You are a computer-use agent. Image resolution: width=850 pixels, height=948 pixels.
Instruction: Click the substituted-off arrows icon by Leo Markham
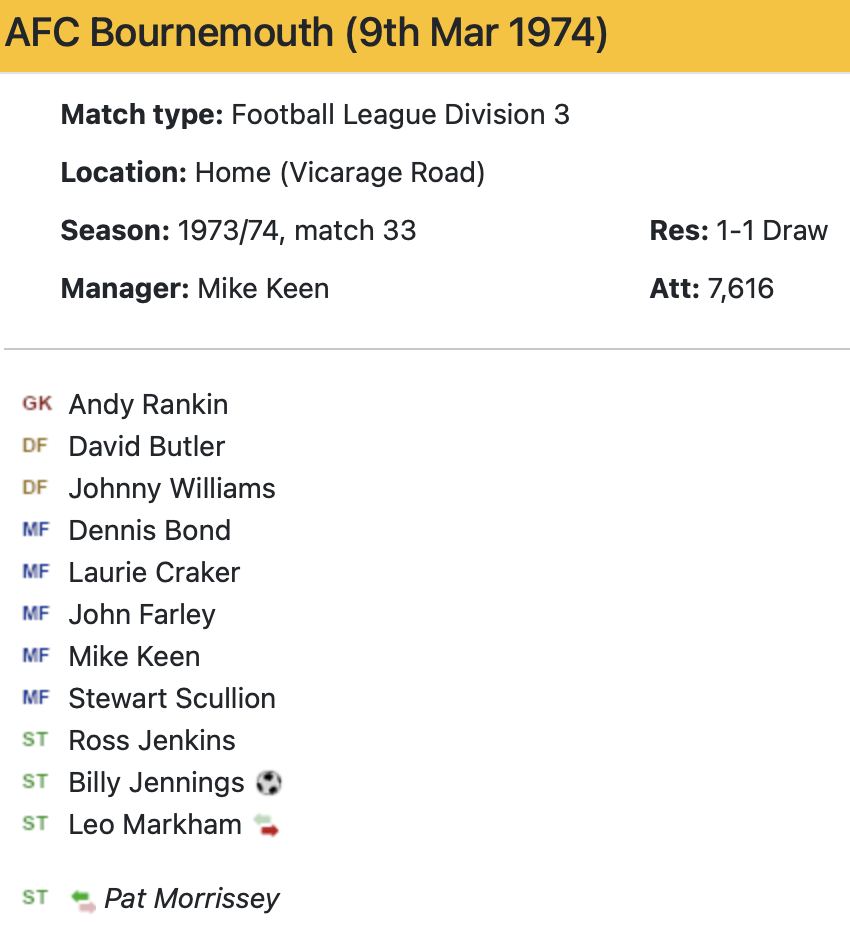tap(266, 825)
